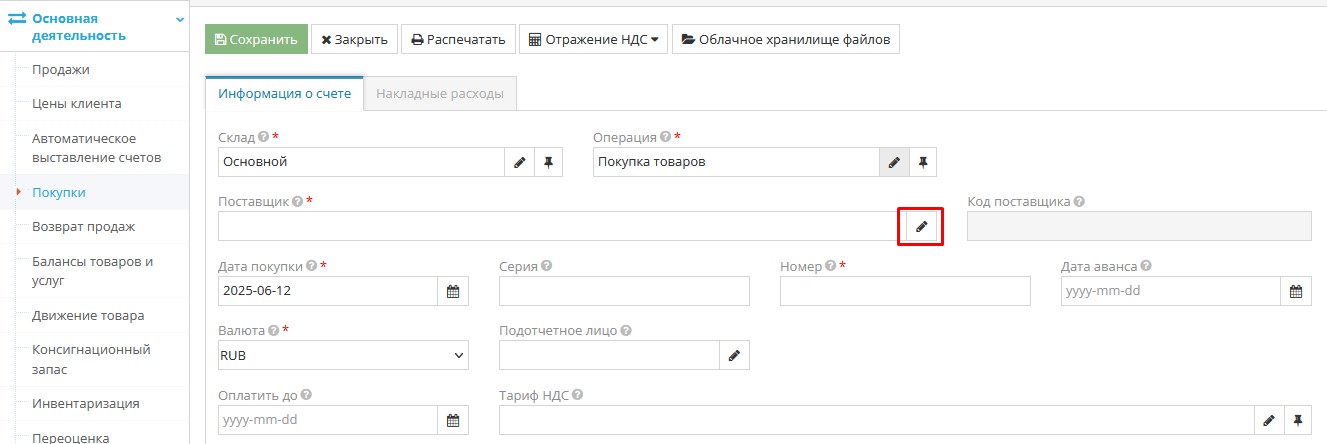1327x444 pixels.
Task: Open the Валюта dropdown
Action: (343, 355)
